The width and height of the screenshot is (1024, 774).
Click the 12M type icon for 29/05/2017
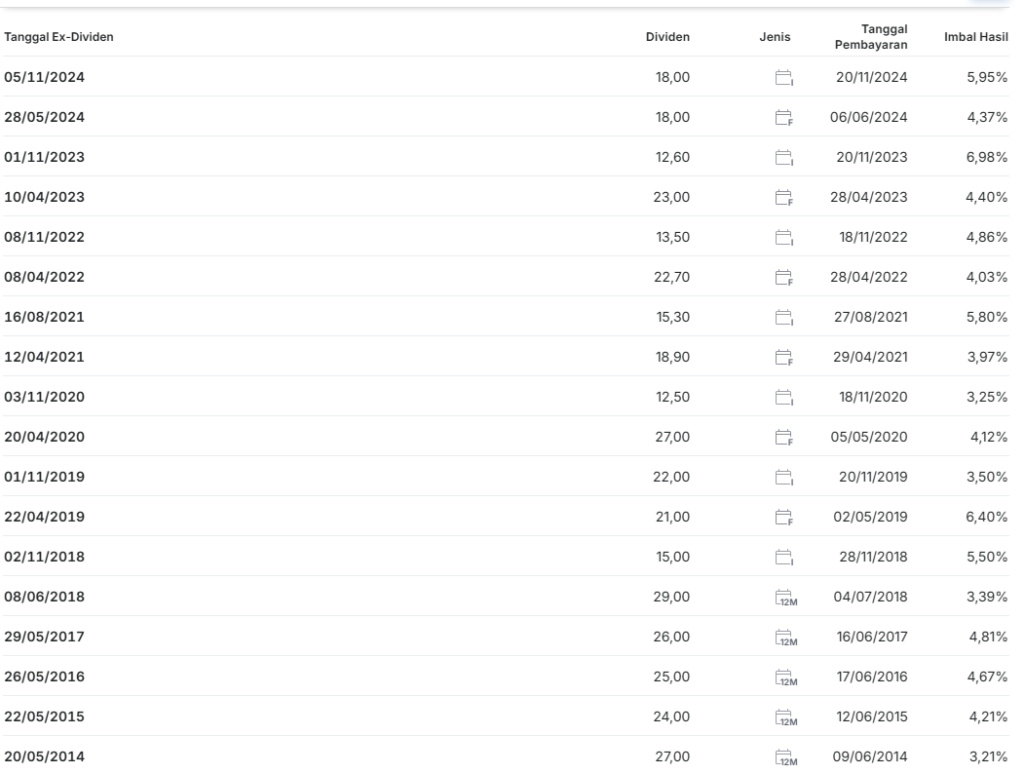pyautogui.click(x=786, y=637)
